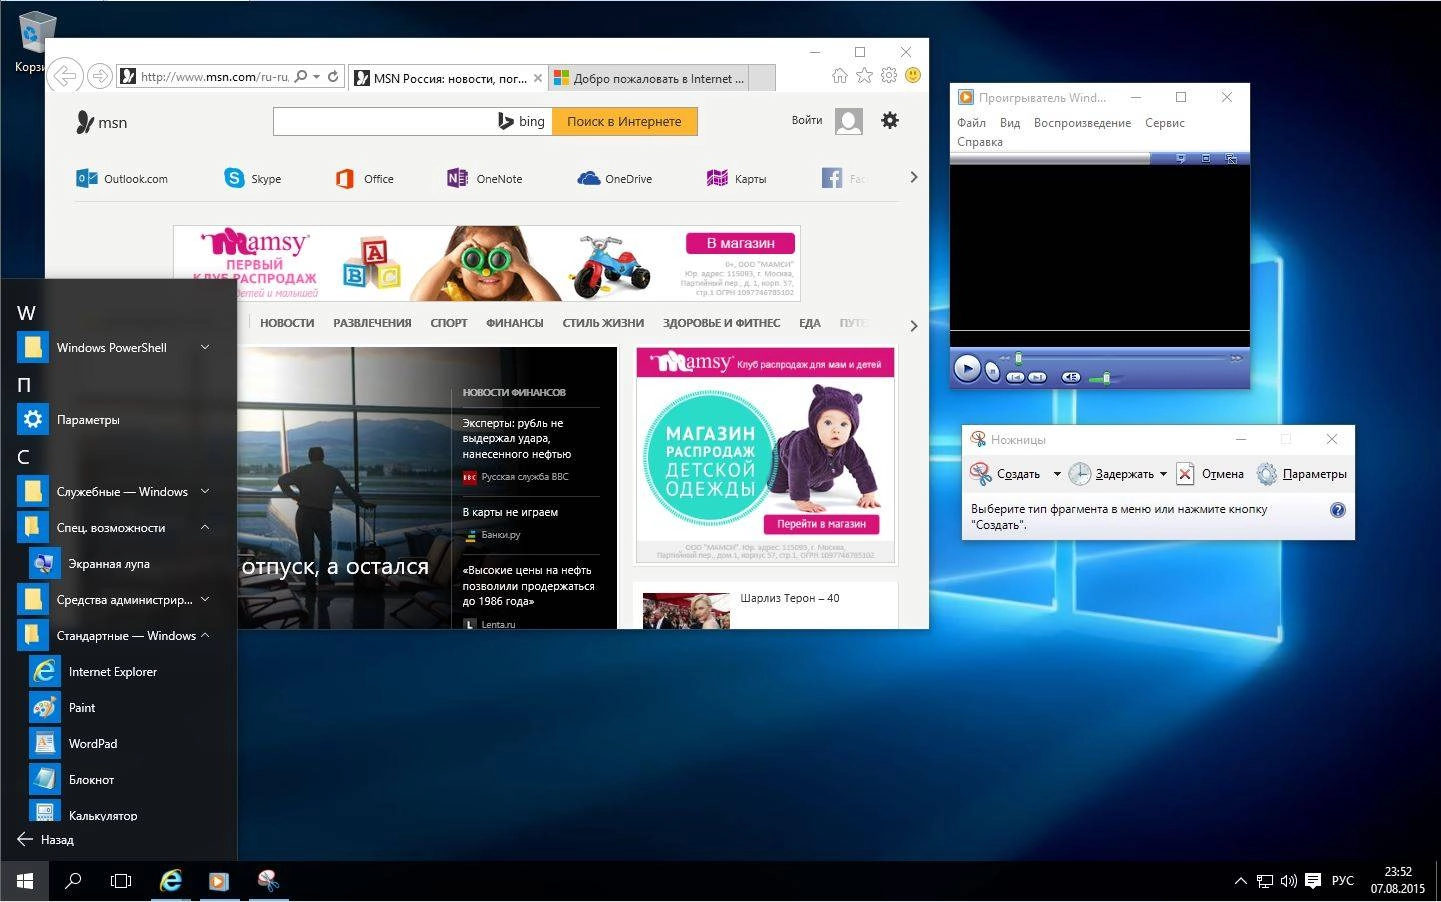Open Создать dropdown arrow in Ножницы
The image size is (1441, 902).
pos(1057,474)
